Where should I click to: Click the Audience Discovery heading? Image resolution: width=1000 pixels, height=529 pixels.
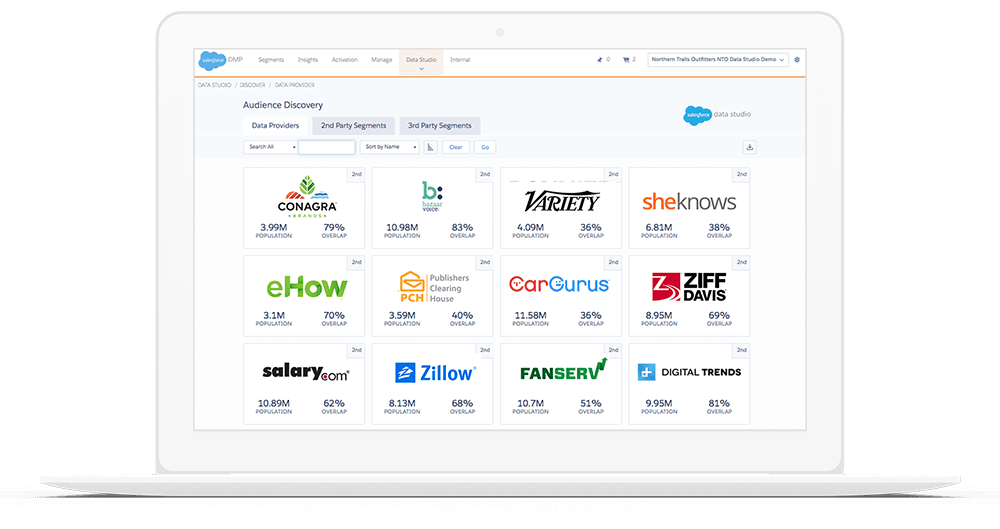283,105
